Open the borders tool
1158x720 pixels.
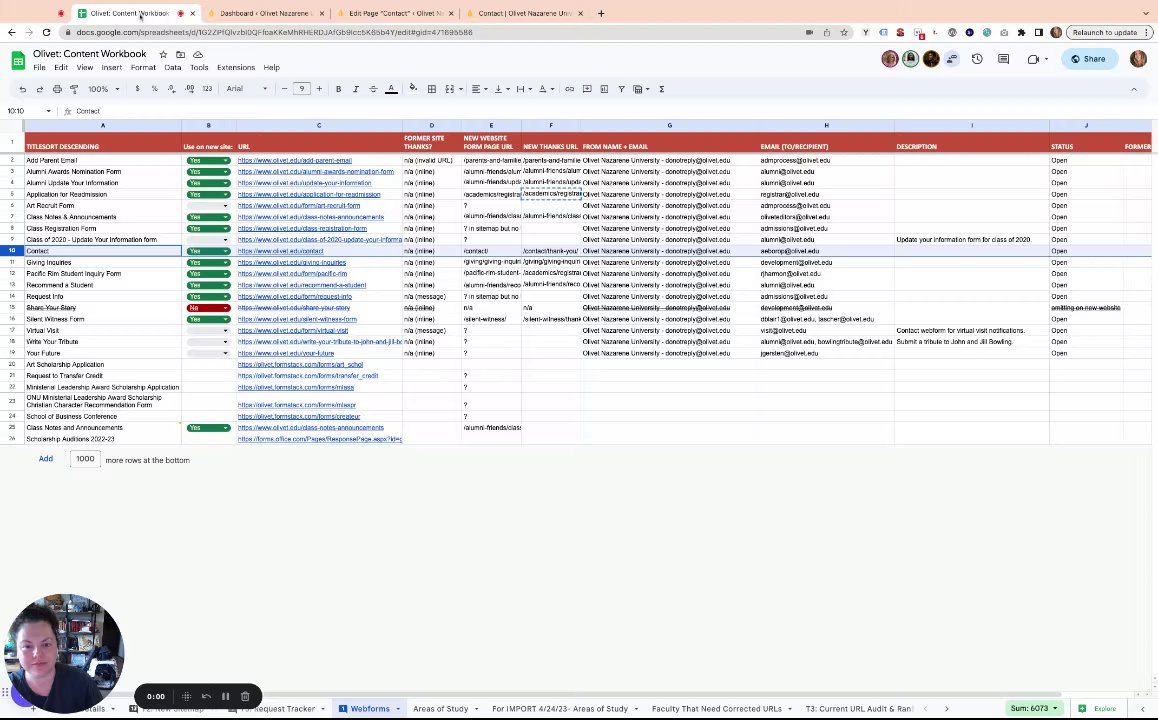[432, 89]
